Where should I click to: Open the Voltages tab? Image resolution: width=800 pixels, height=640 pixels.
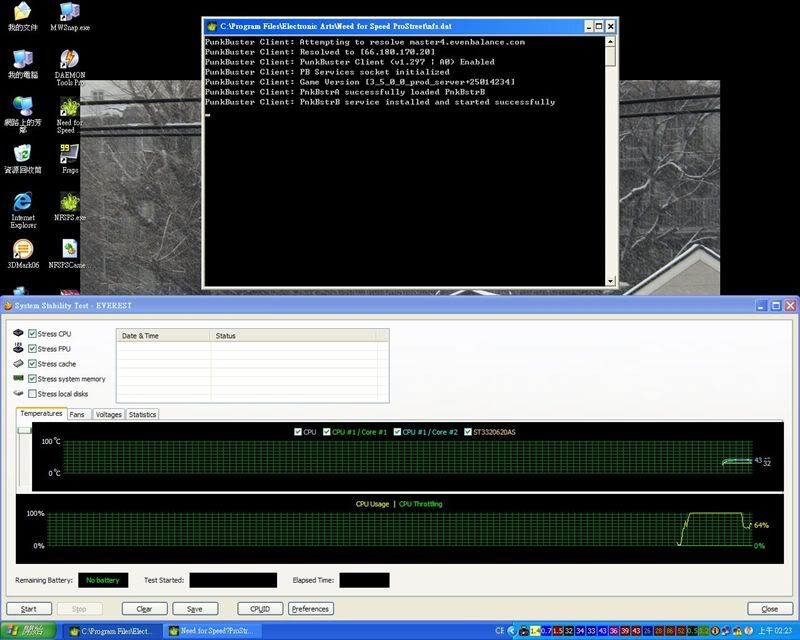(x=109, y=414)
